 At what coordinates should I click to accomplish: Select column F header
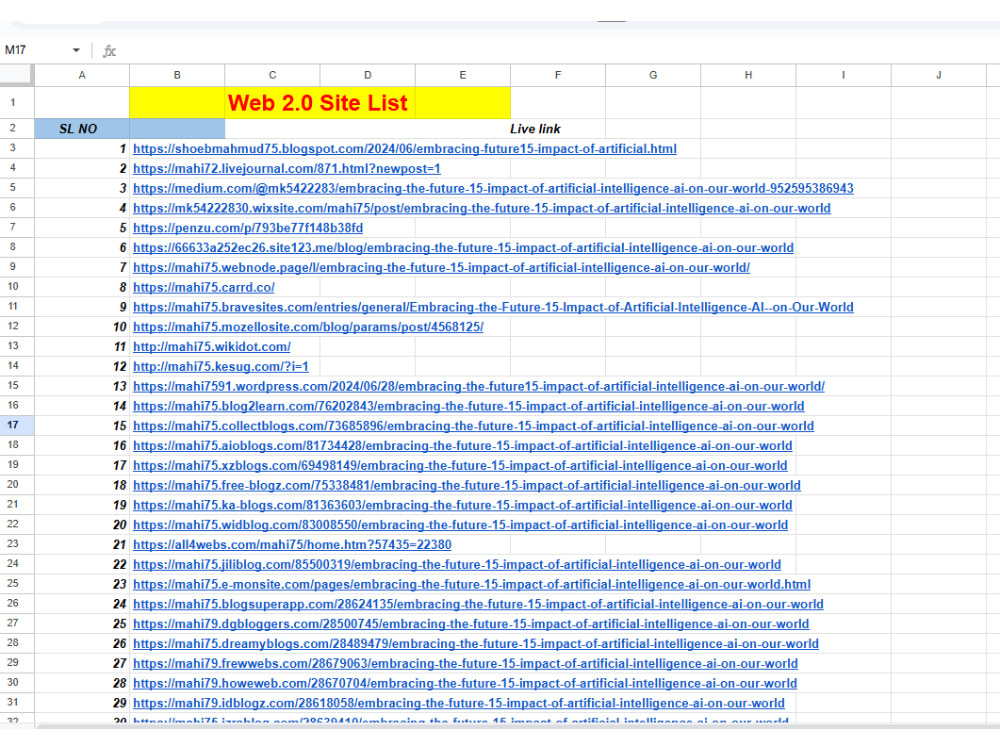(x=557, y=75)
